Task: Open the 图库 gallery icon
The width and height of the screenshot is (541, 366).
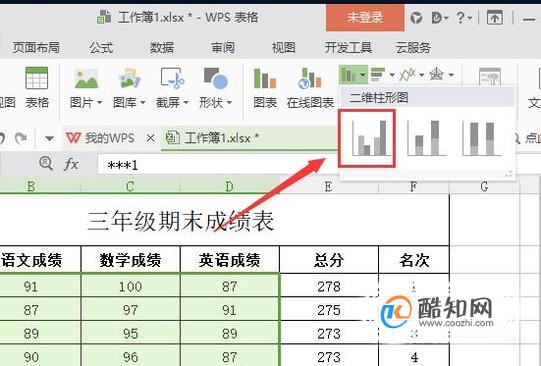Action: [129, 78]
